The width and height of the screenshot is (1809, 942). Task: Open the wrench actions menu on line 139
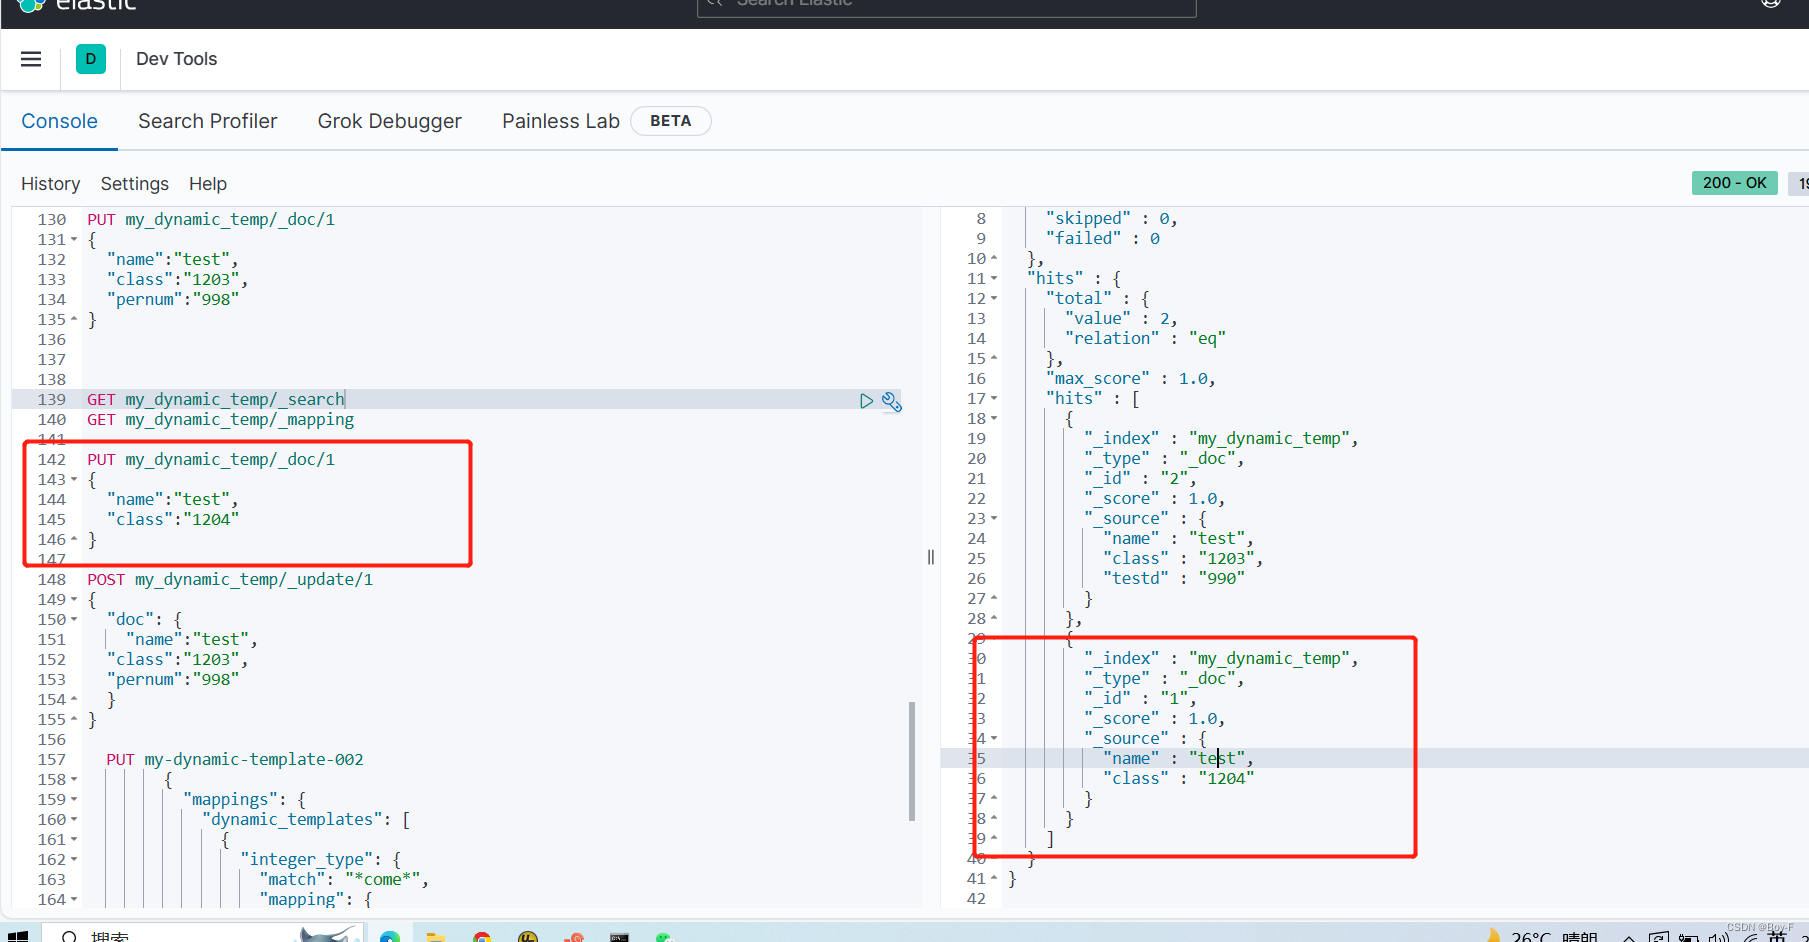tap(891, 402)
